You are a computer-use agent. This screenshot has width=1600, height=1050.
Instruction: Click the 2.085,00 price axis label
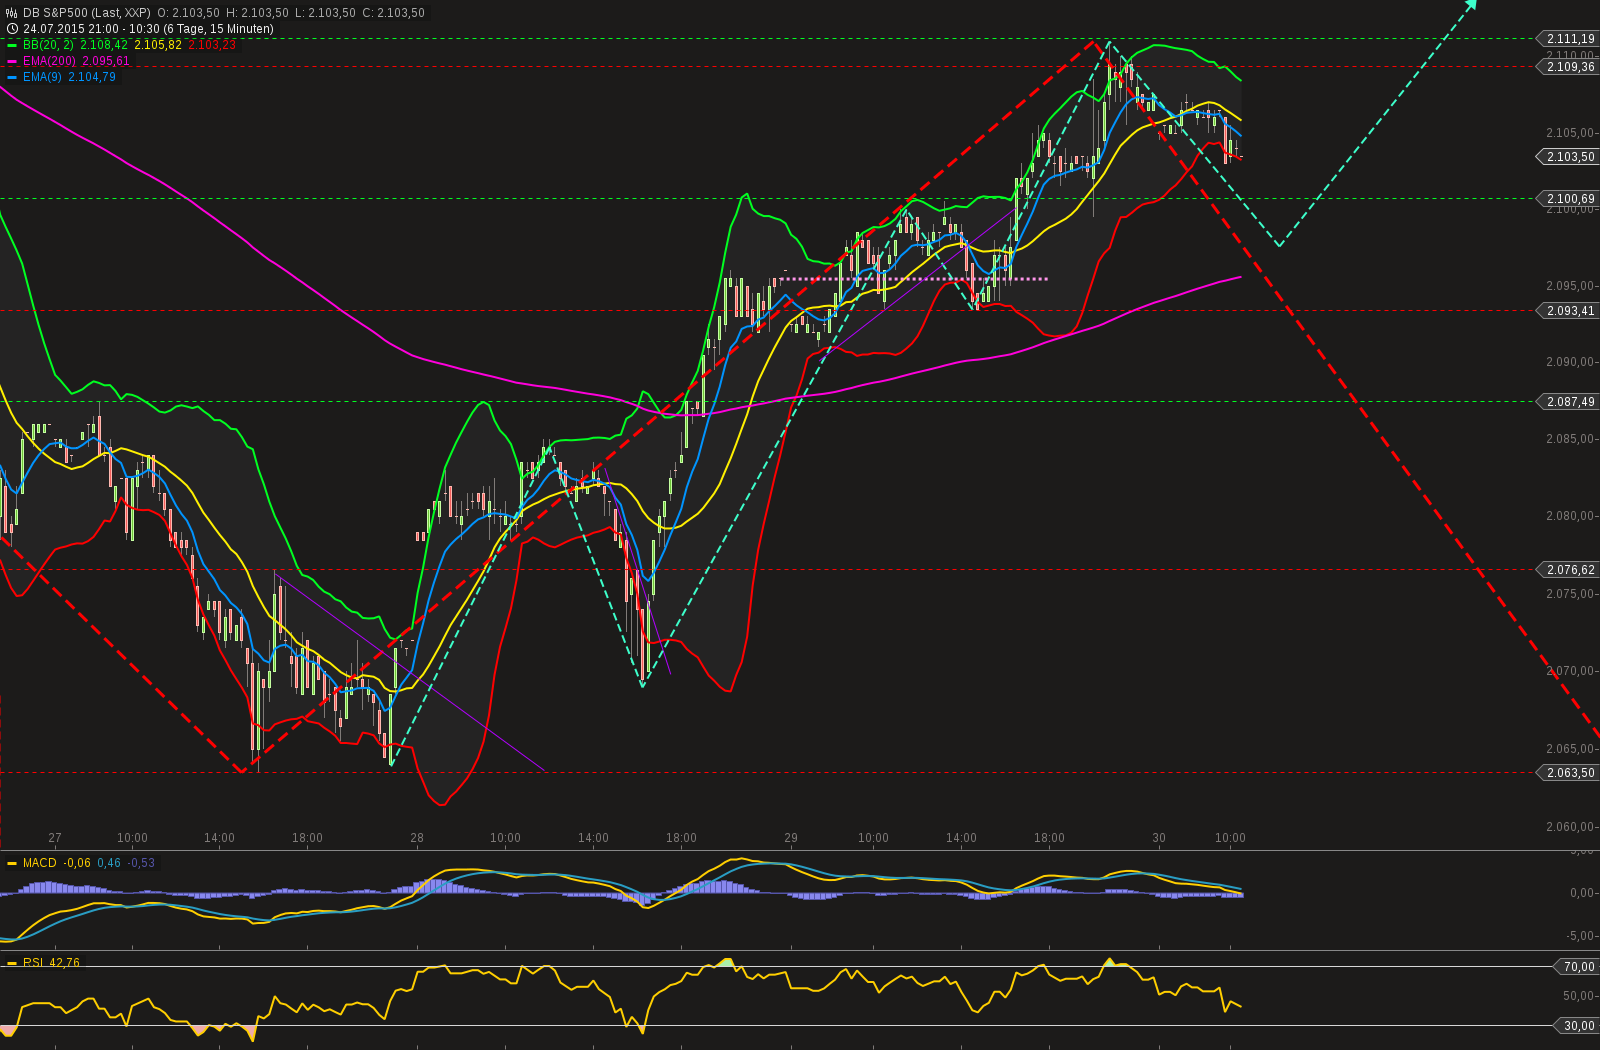[x=1571, y=439]
